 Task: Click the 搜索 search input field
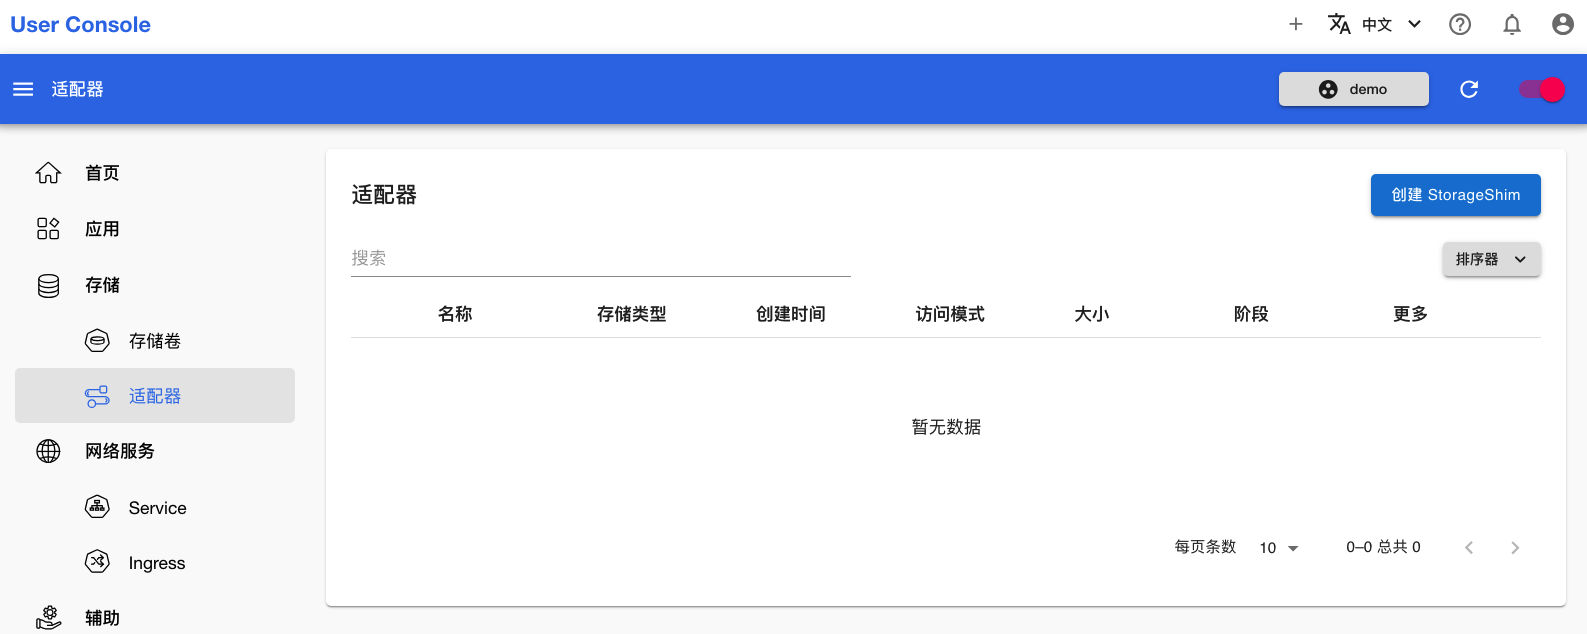(x=601, y=258)
